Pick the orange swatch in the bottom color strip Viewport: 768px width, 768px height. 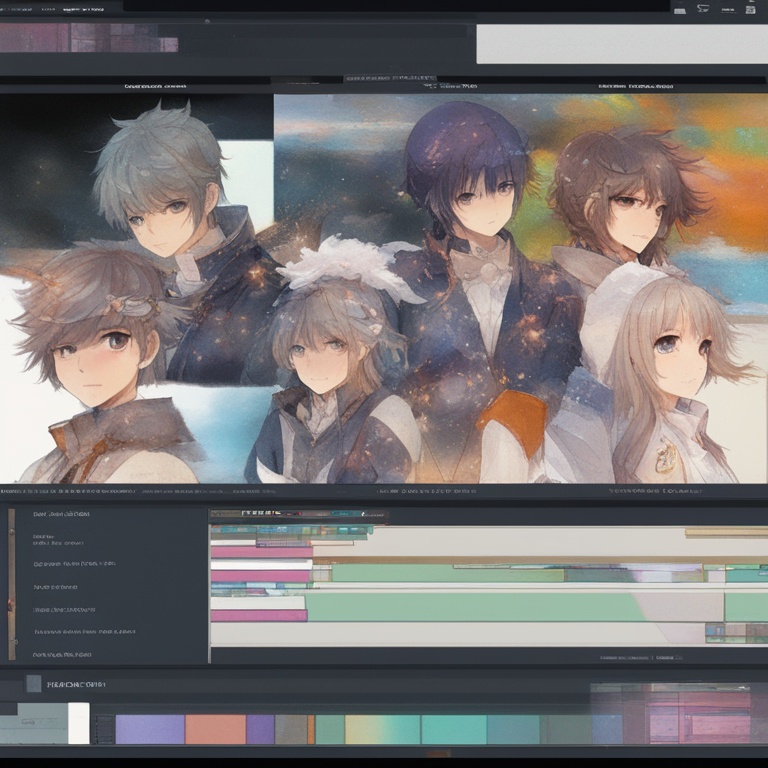pyautogui.click(x=215, y=729)
